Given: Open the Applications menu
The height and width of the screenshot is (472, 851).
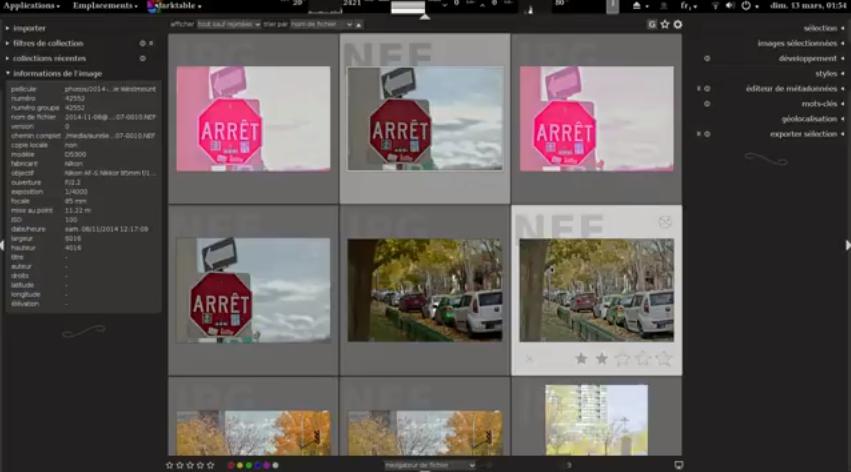Looking at the screenshot, I should [x=31, y=5].
